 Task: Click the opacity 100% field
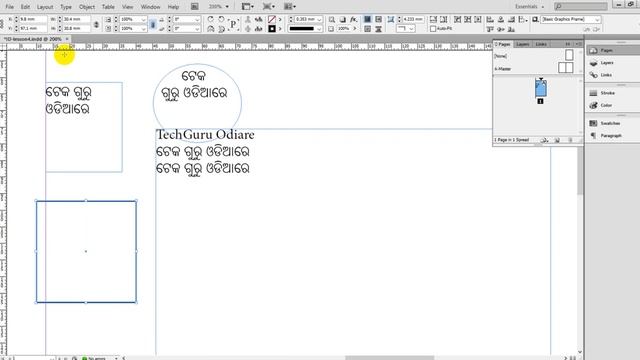pyautogui.click(x=344, y=29)
